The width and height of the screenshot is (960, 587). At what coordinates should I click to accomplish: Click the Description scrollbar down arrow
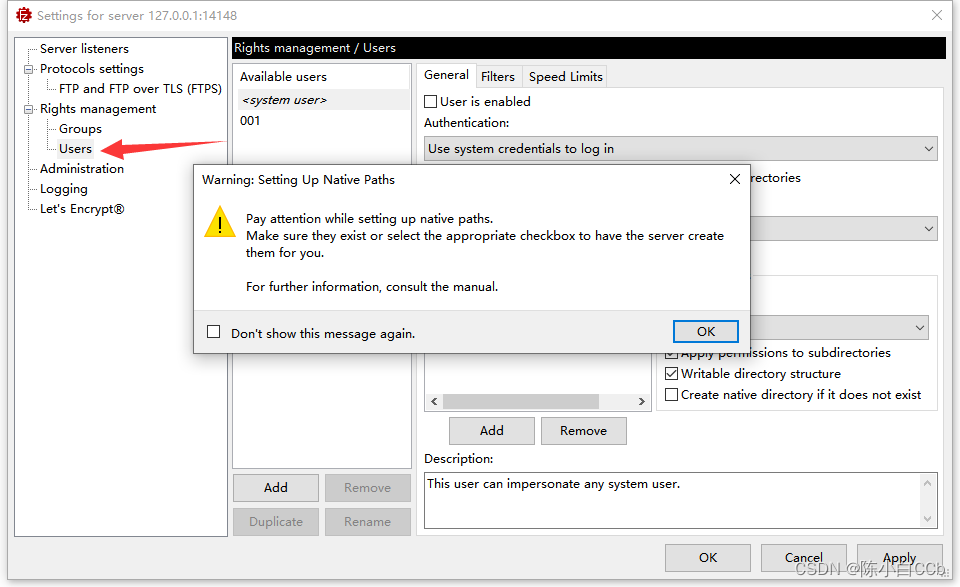pyautogui.click(x=927, y=519)
